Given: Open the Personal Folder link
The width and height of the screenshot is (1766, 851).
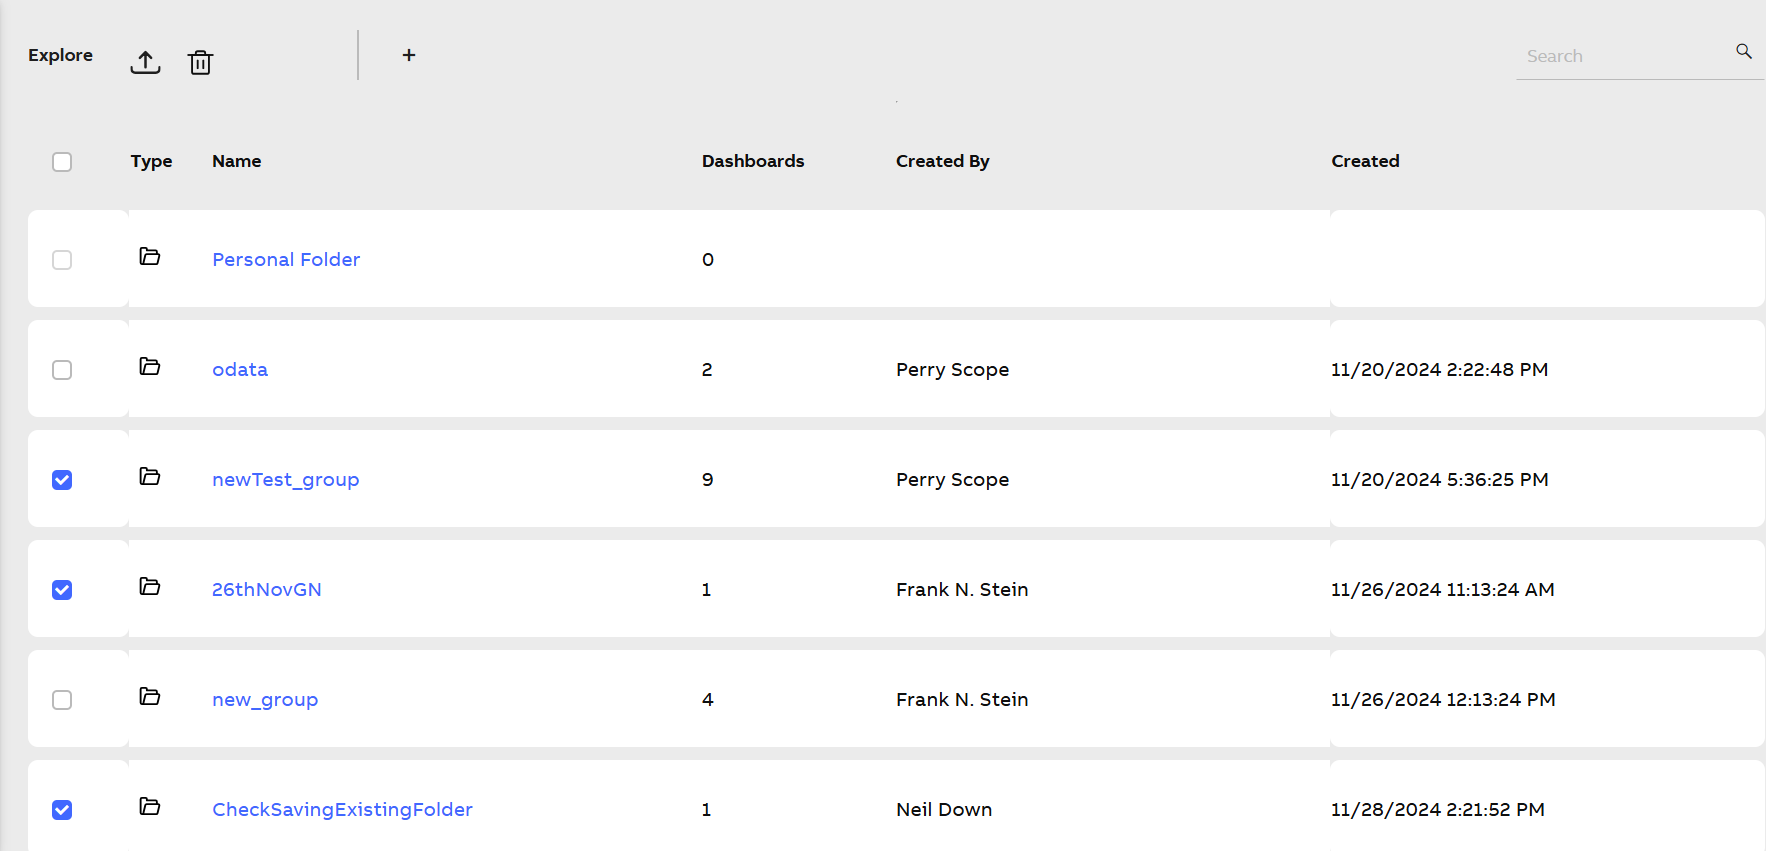Looking at the screenshot, I should pos(286,260).
